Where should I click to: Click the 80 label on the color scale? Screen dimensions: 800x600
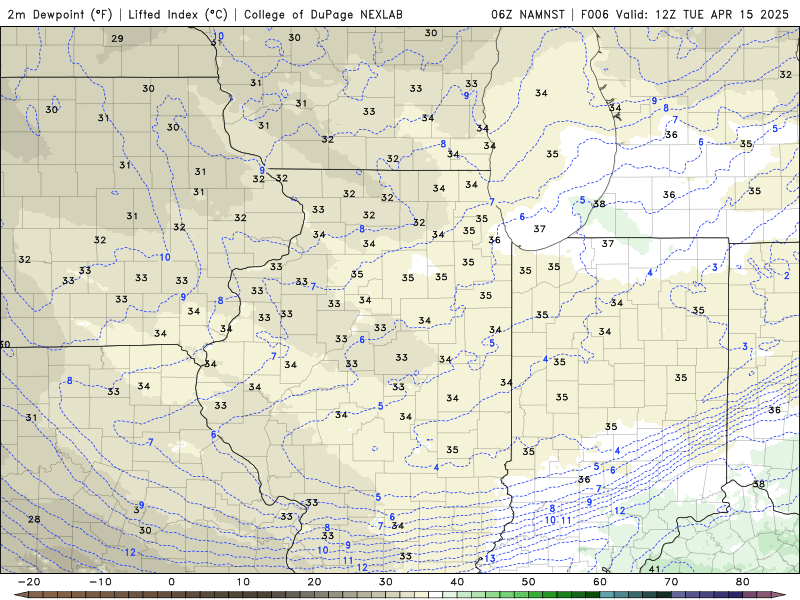point(743,582)
